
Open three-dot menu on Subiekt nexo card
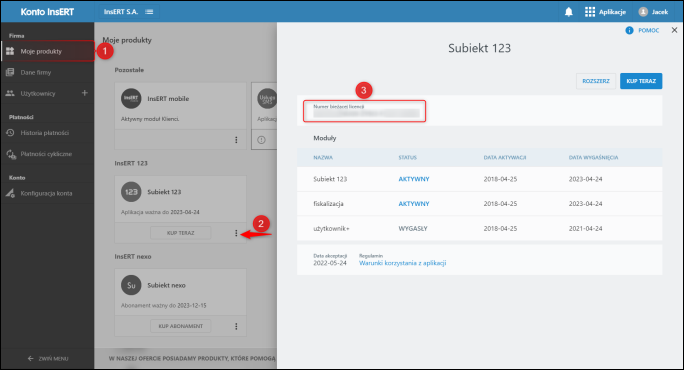[236, 326]
